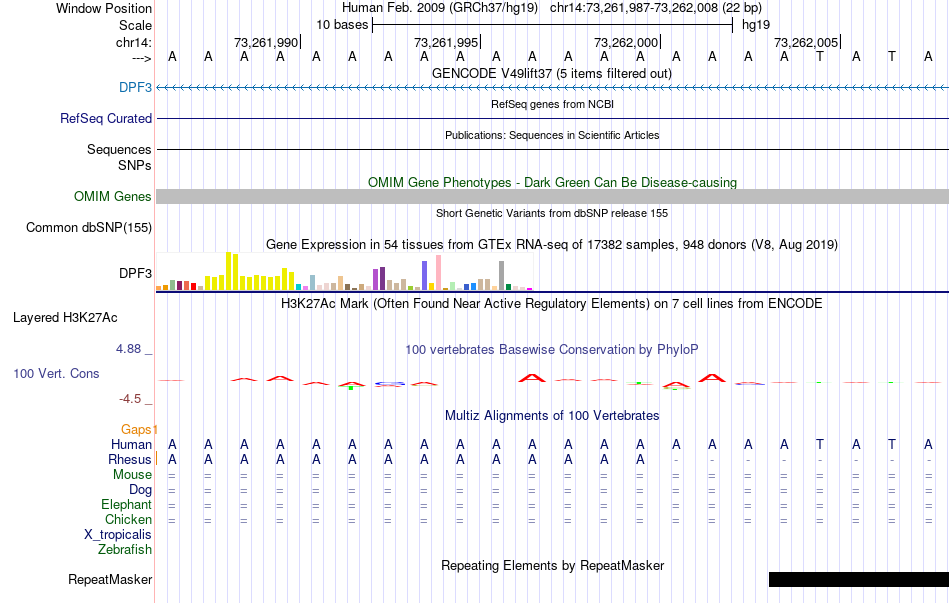The width and height of the screenshot is (950, 603).
Task: Click the hg19 assembly label by scale
Action: coord(756,25)
